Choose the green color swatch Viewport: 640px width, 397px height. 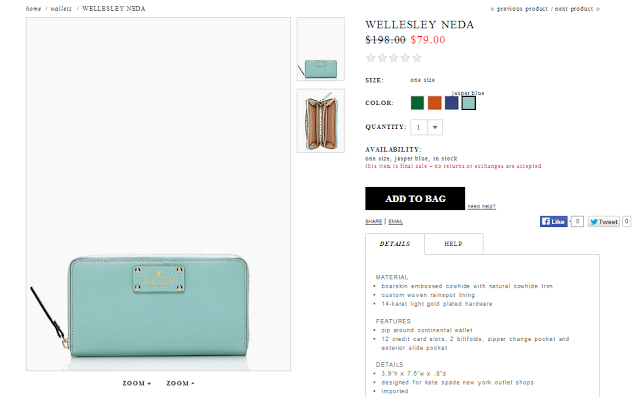coord(417,103)
